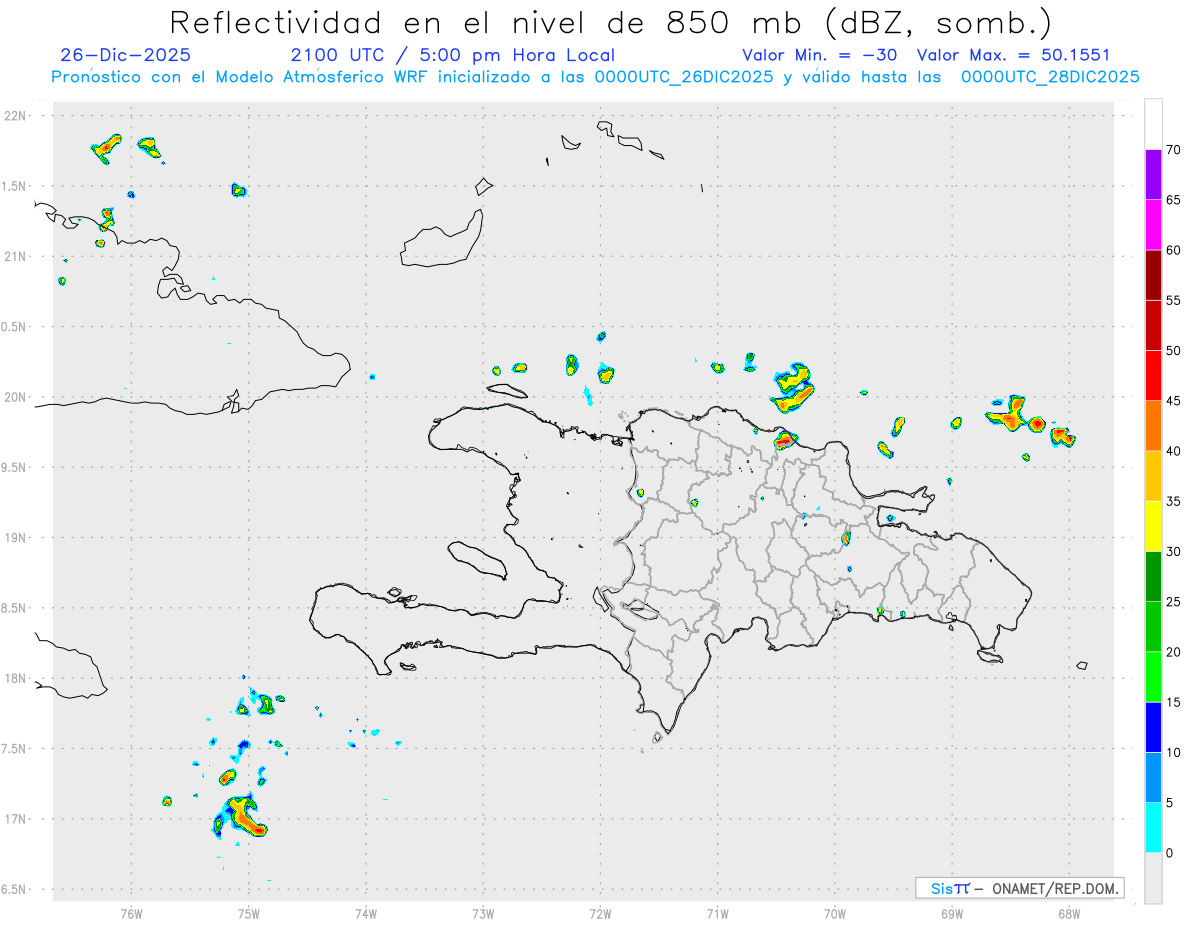Click the '72W' longitude label
Image resolution: width=1200 pixels, height=927 pixels.
click(x=600, y=914)
